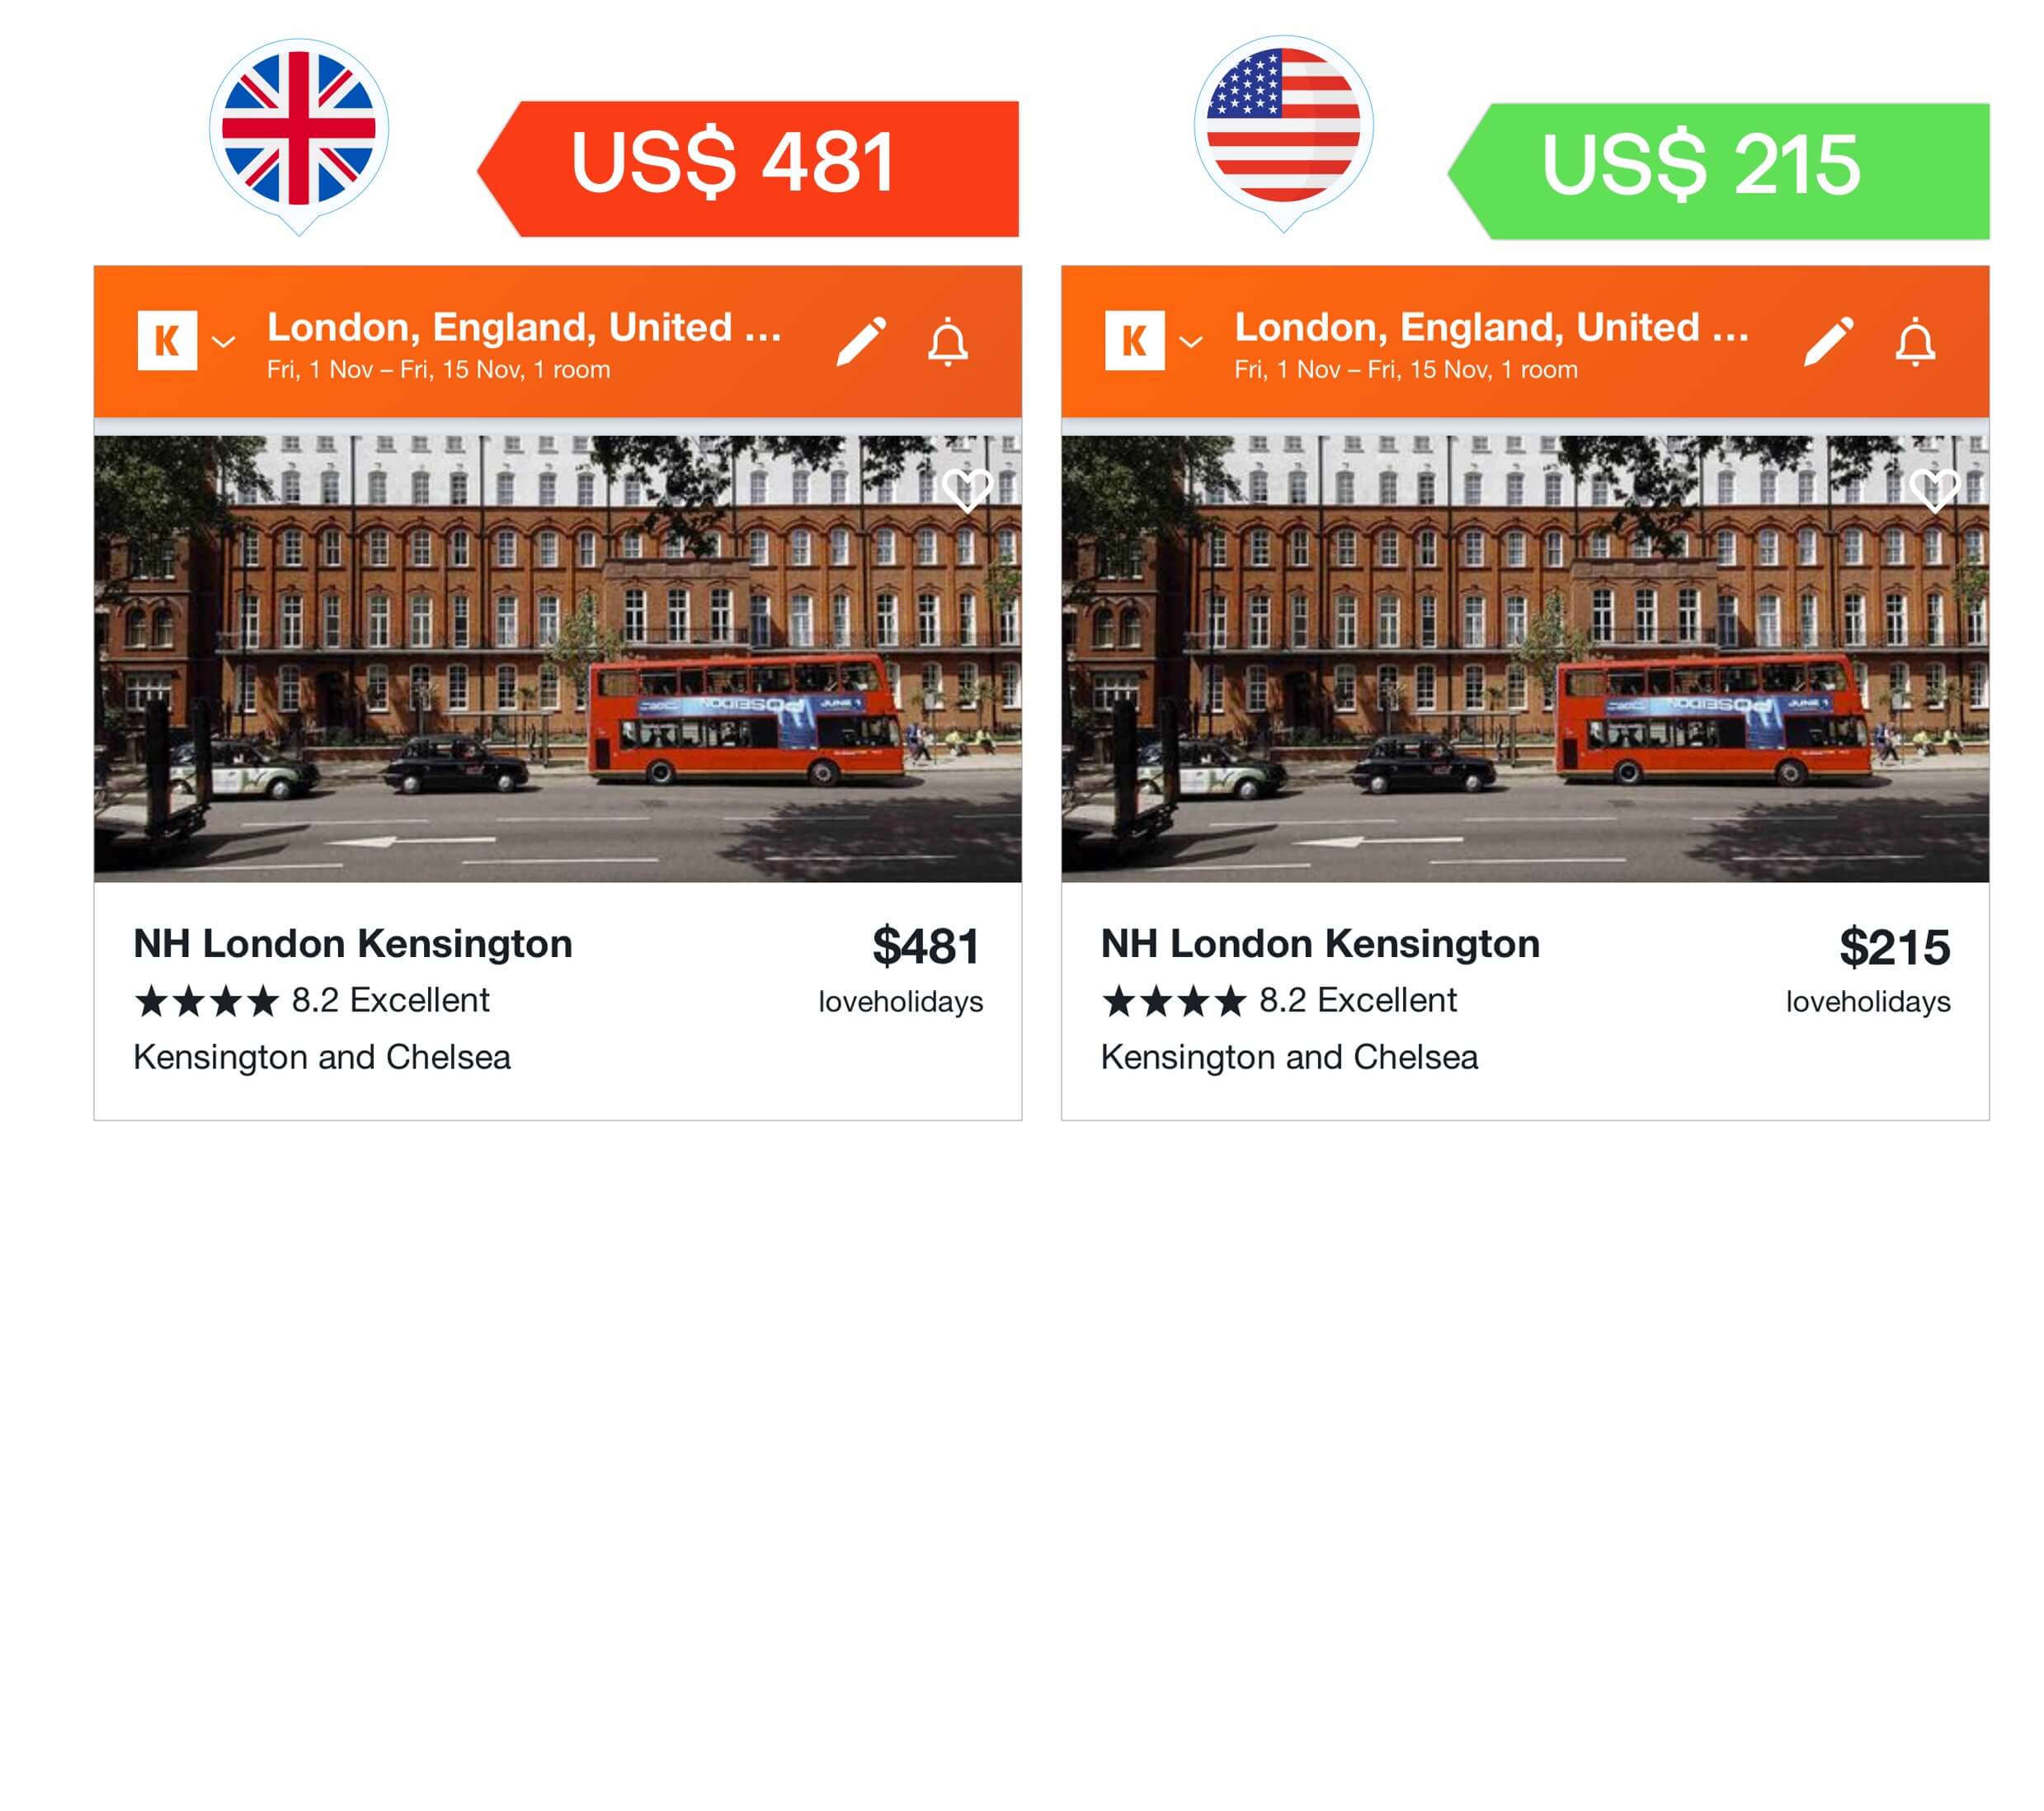The image size is (2044, 1811).
Task: Click the US flag icon
Action: 1283,127
